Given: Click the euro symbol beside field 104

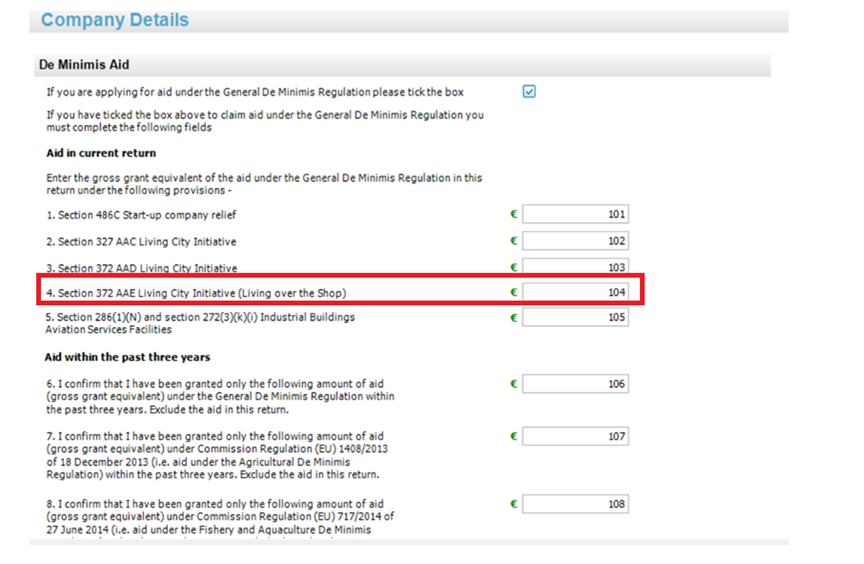Looking at the screenshot, I should (x=514, y=292).
